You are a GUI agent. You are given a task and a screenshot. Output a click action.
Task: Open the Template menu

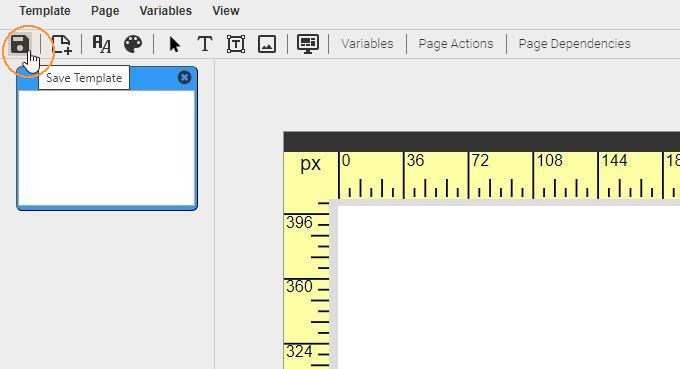coord(45,11)
